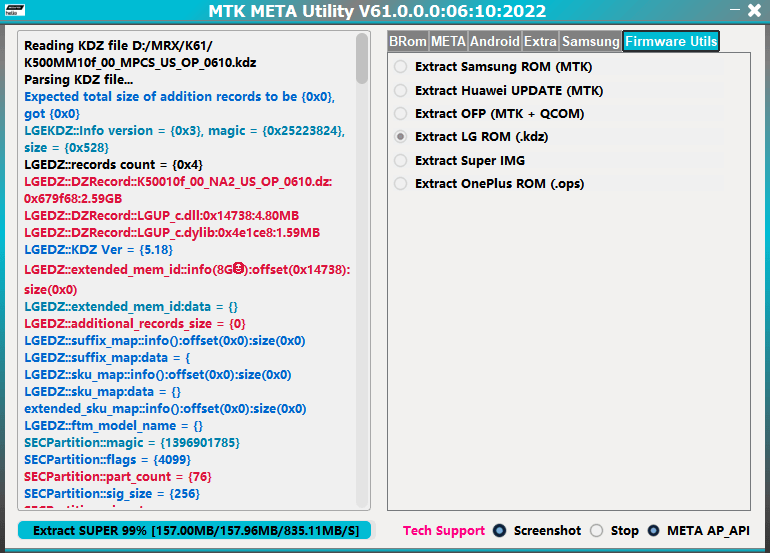This screenshot has height=553, width=770.
Task: Click 'SECPartition::flags = {4099}' line
Action: pos(108,460)
